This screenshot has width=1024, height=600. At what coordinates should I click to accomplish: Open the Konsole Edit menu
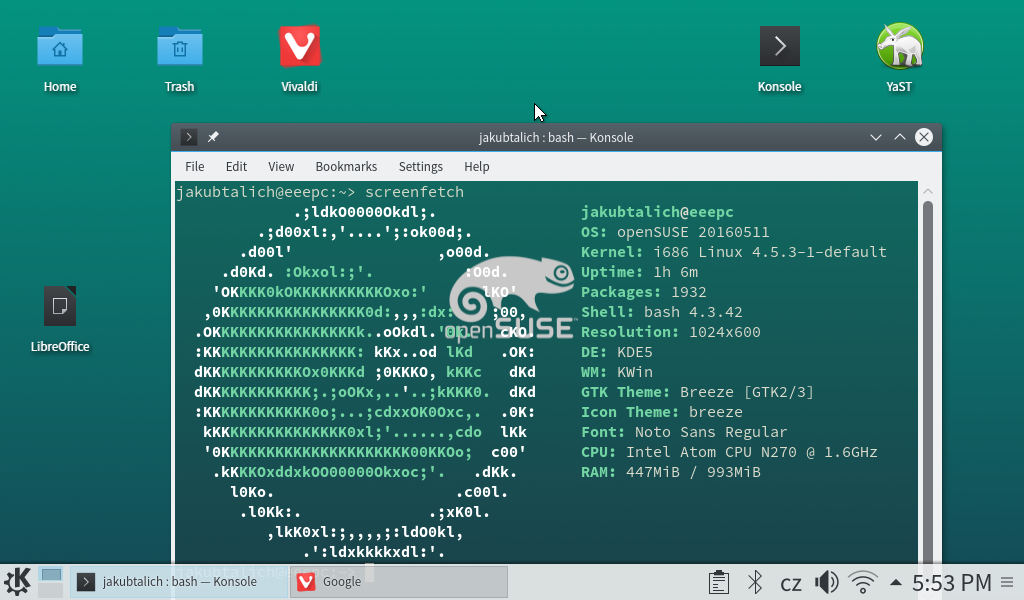tap(236, 166)
